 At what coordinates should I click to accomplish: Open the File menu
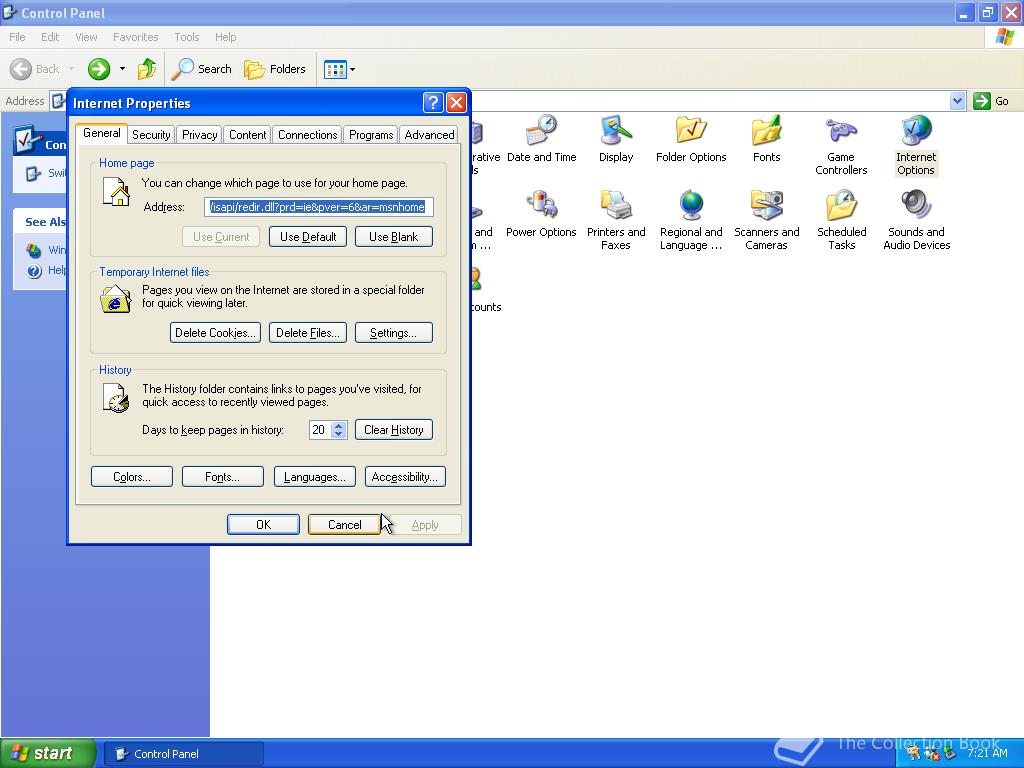tap(17, 37)
